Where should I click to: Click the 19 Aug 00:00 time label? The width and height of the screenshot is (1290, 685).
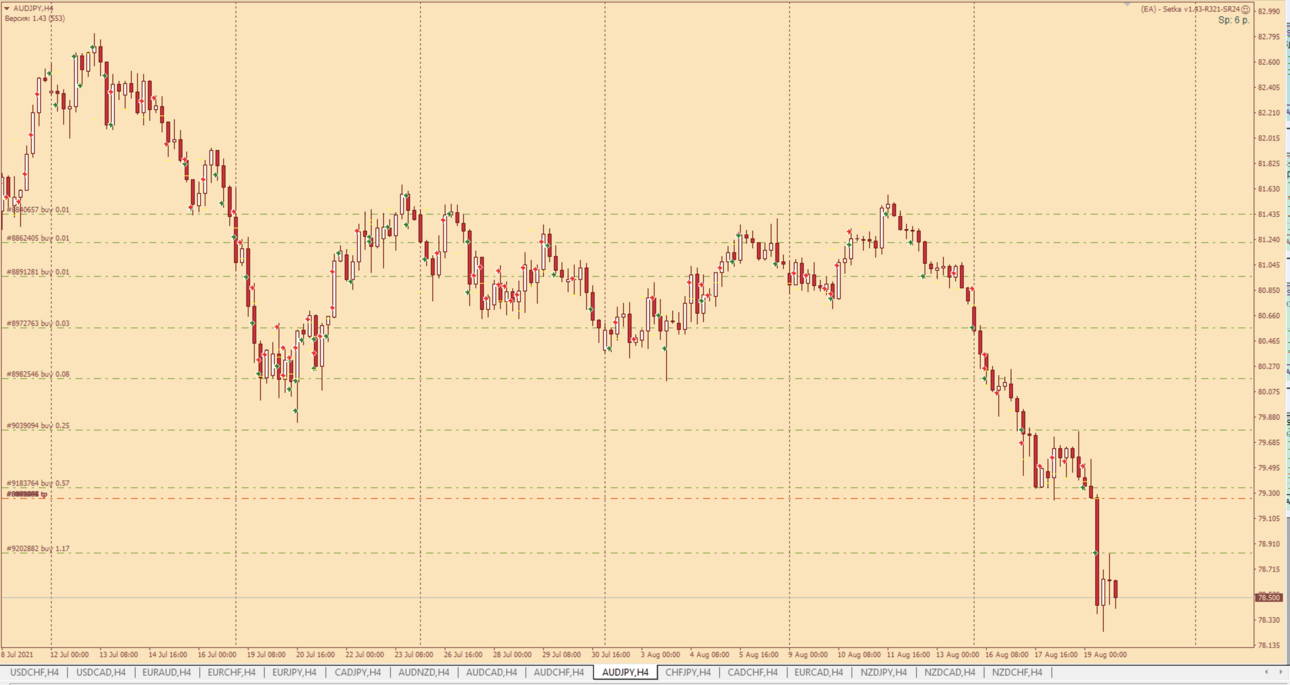click(1106, 655)
